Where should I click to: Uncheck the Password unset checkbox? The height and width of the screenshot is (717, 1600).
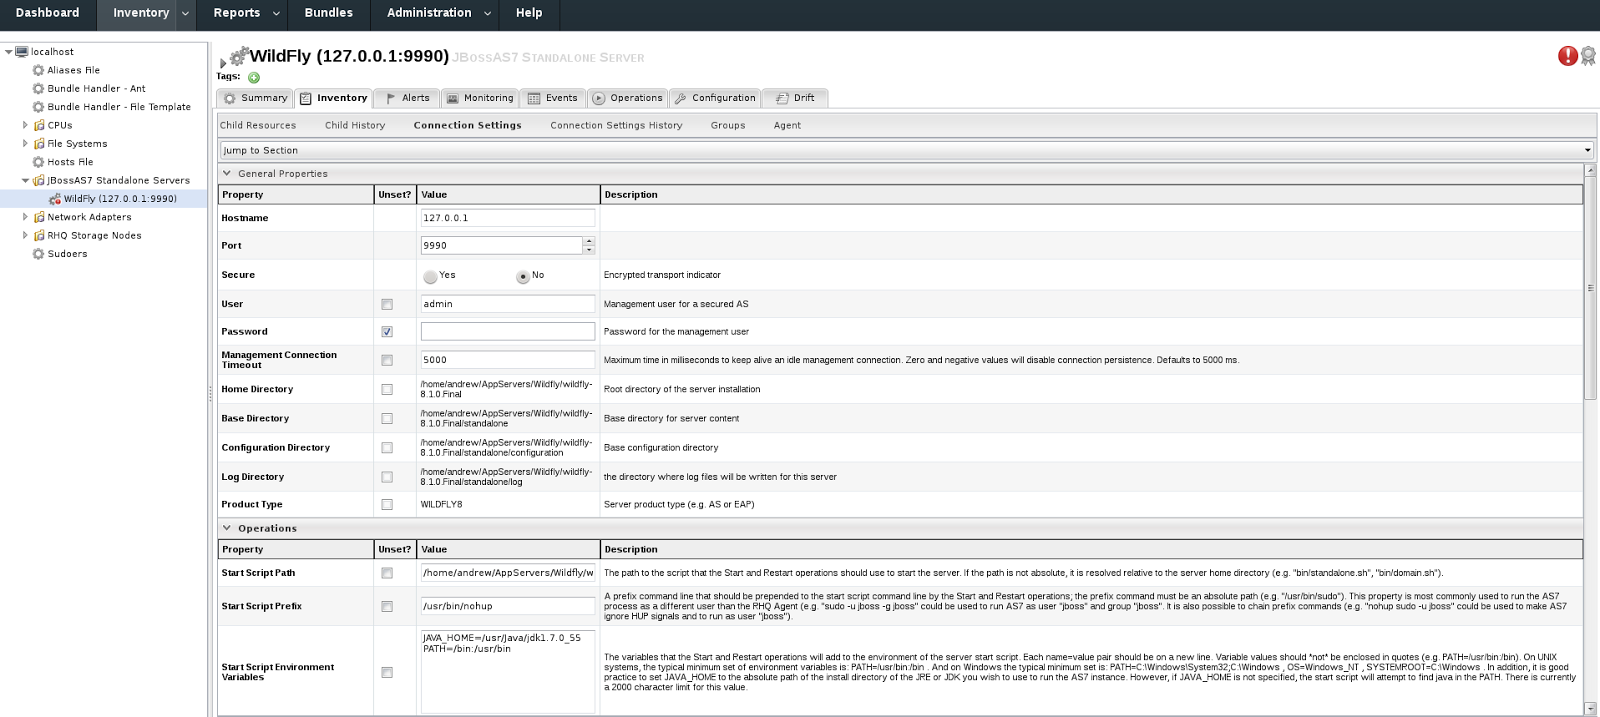click(387, 331)
